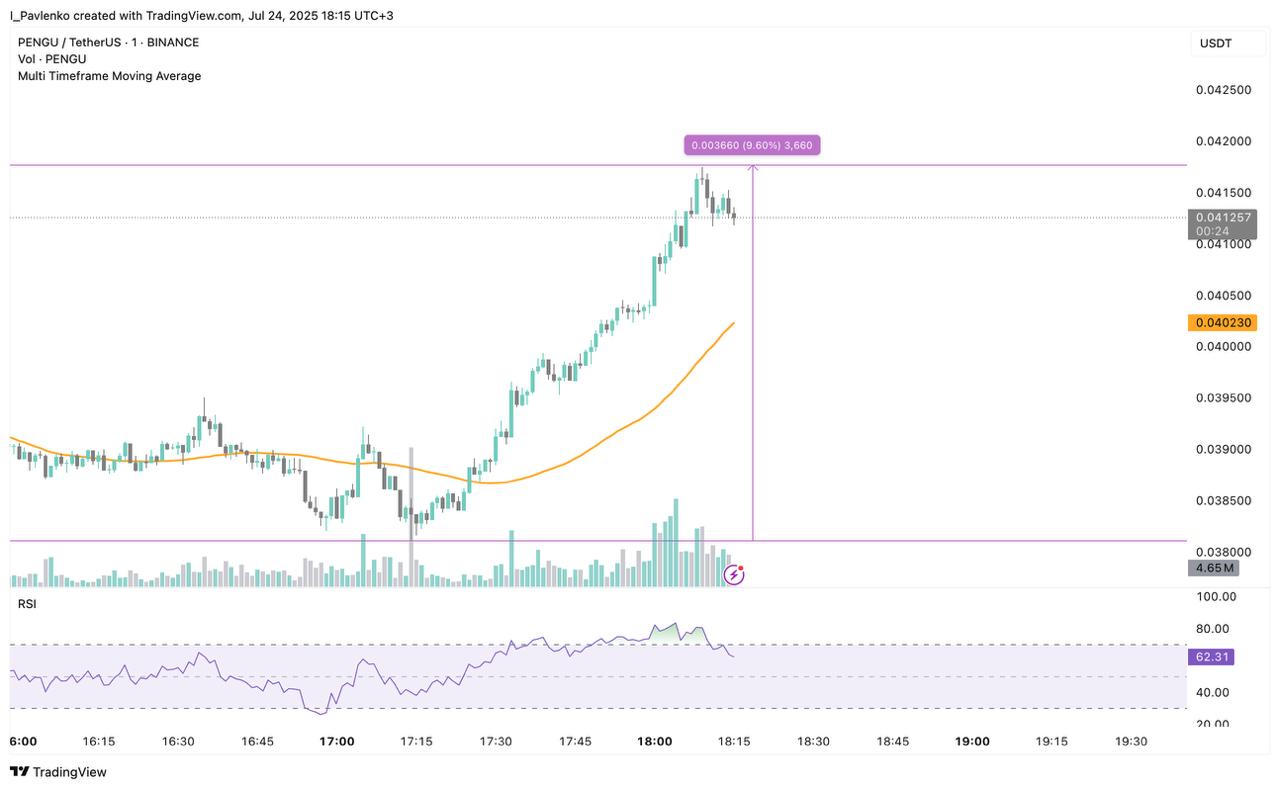Click the 17:00 time axis label

point(337,741)
